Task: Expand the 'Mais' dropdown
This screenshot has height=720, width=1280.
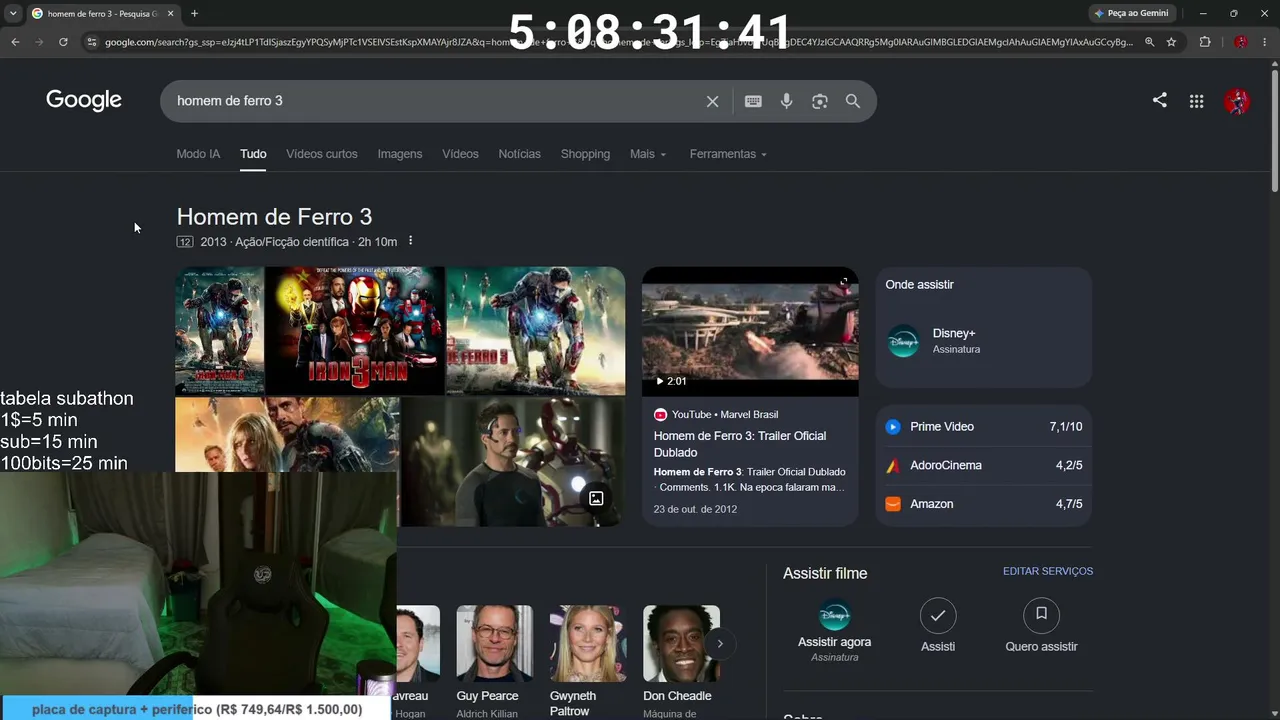Action: tap(648, 154)
